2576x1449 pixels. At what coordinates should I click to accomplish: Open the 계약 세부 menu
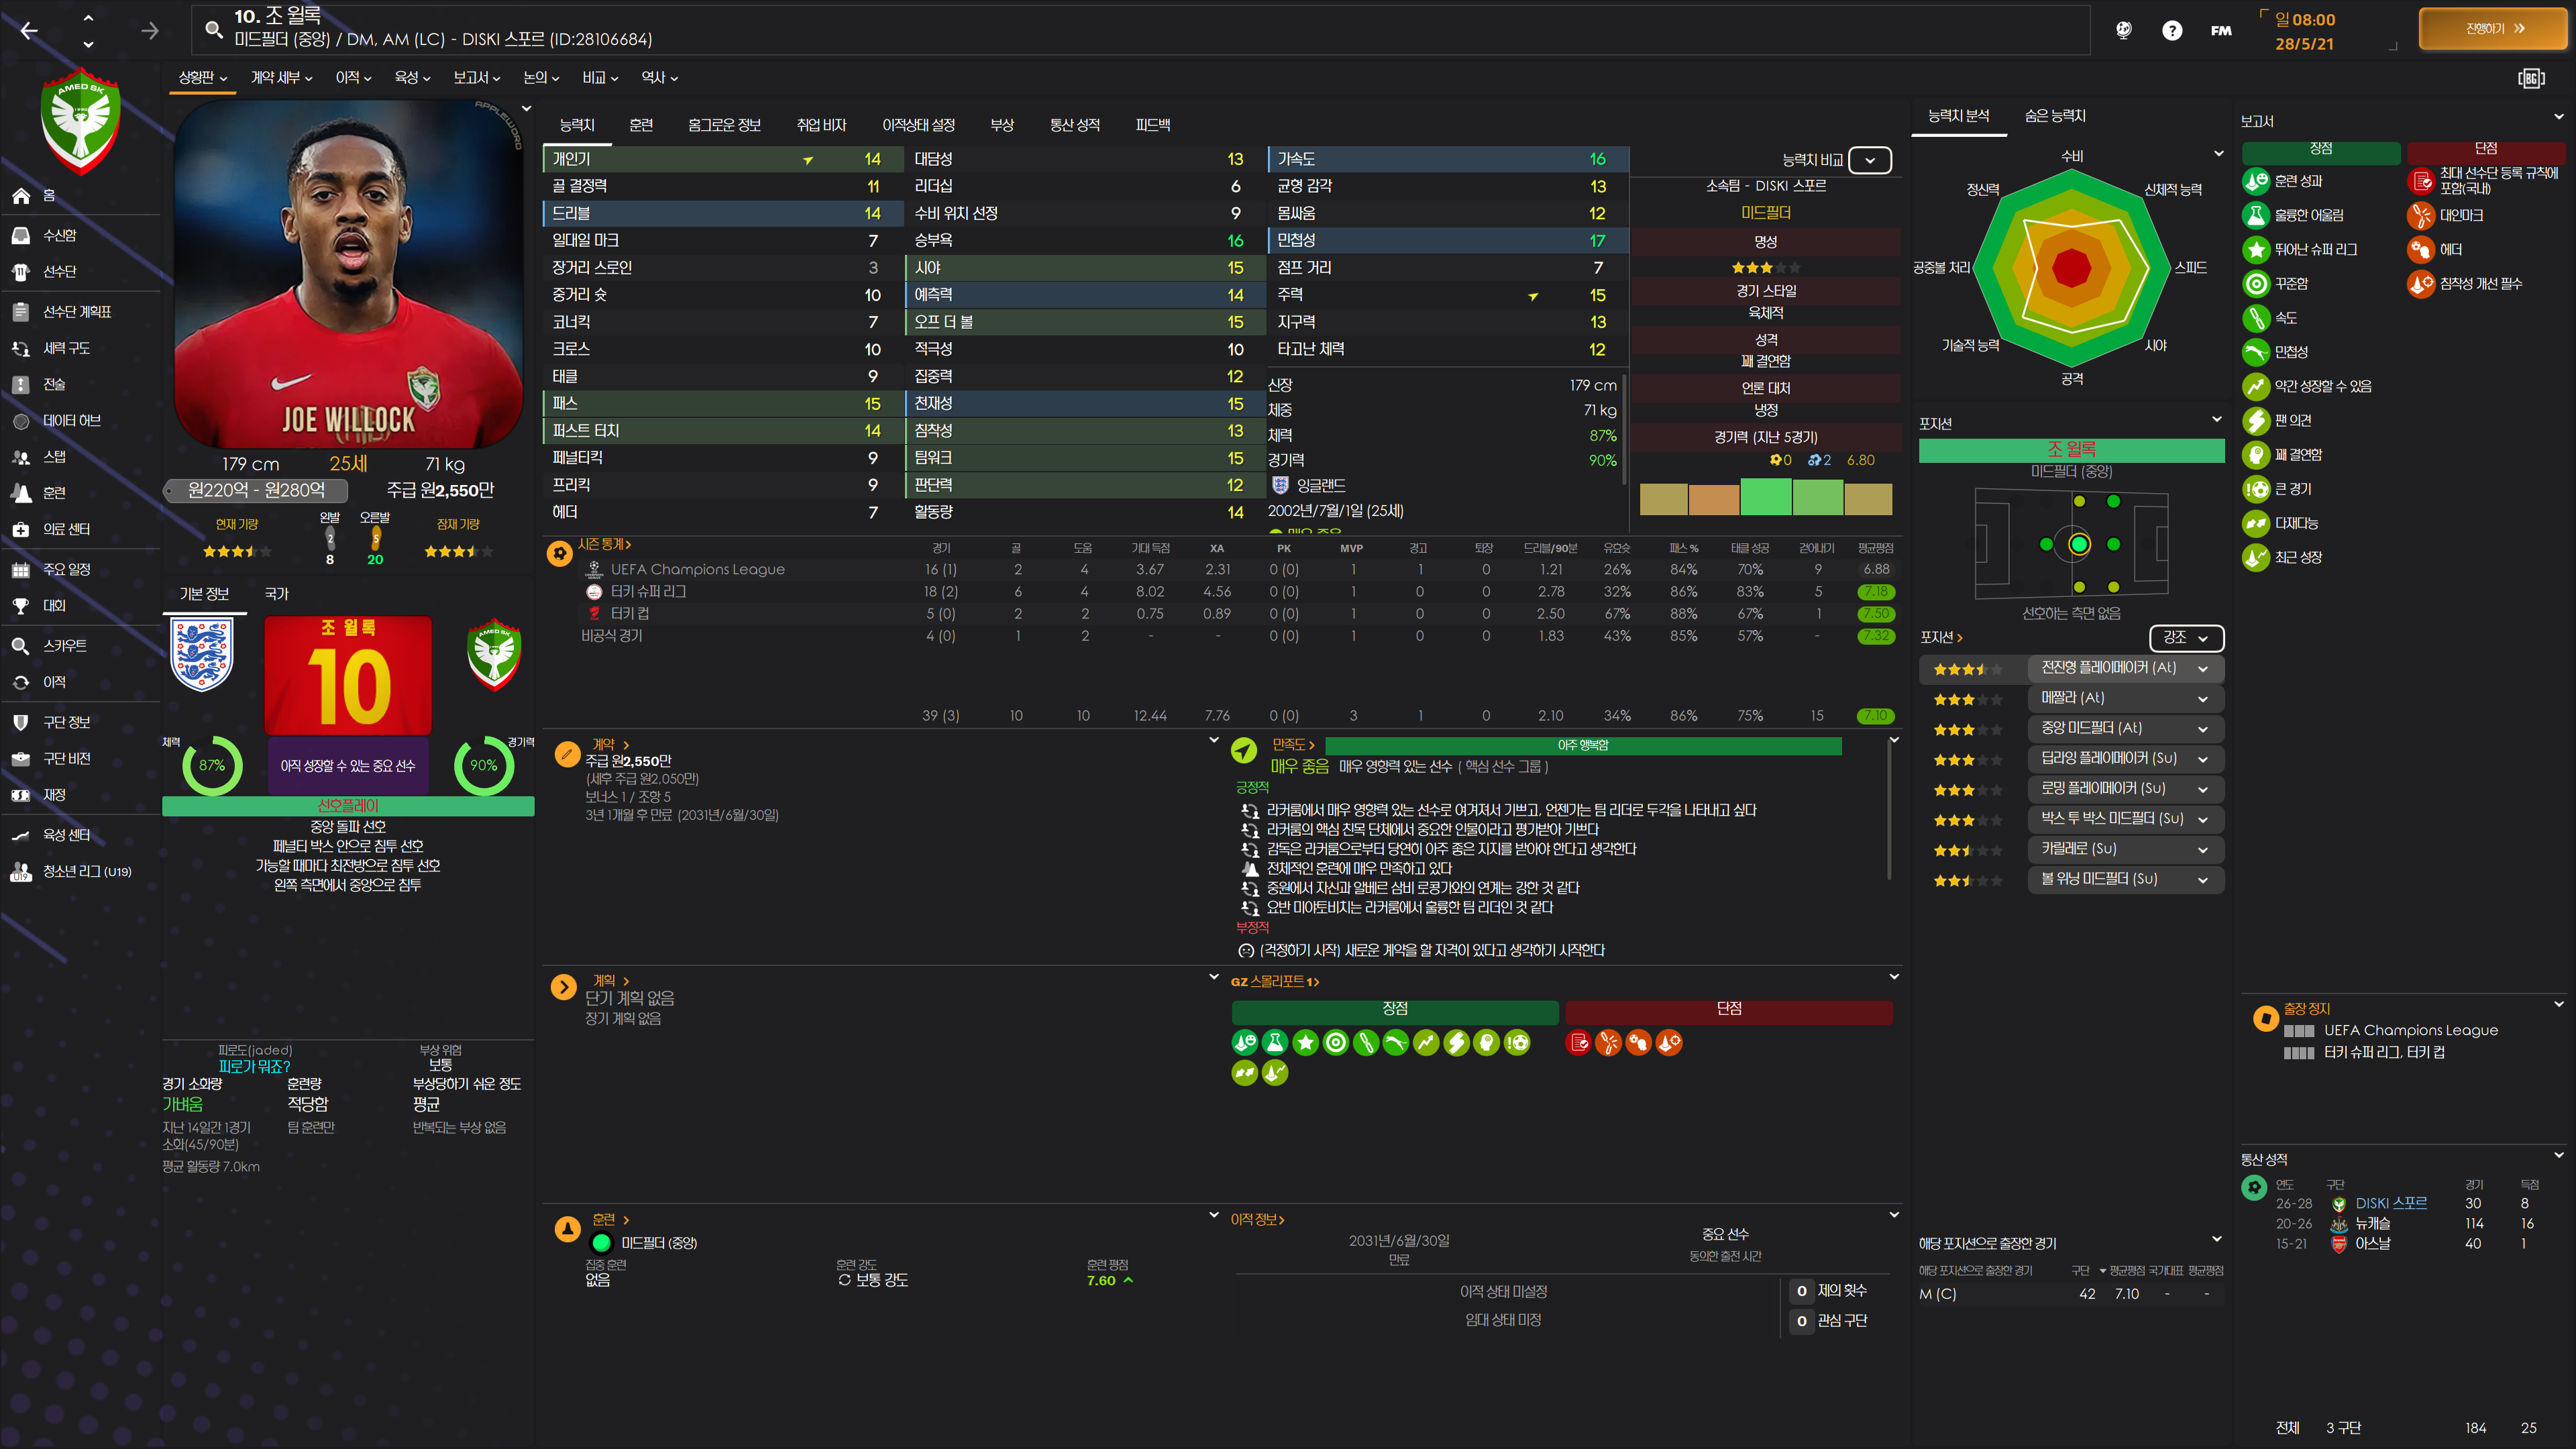click(281, 78)
